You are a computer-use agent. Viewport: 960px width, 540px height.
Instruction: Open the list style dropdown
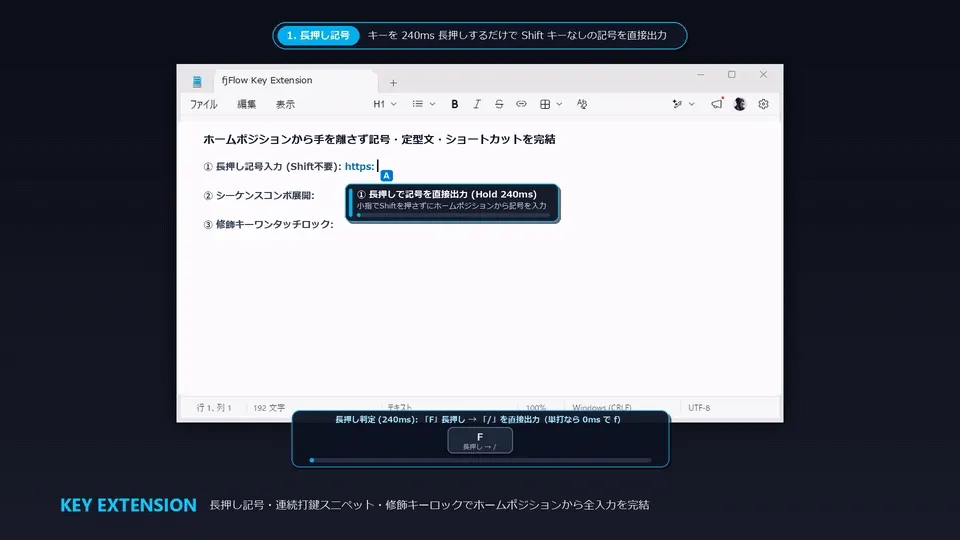tap(423, 104)
